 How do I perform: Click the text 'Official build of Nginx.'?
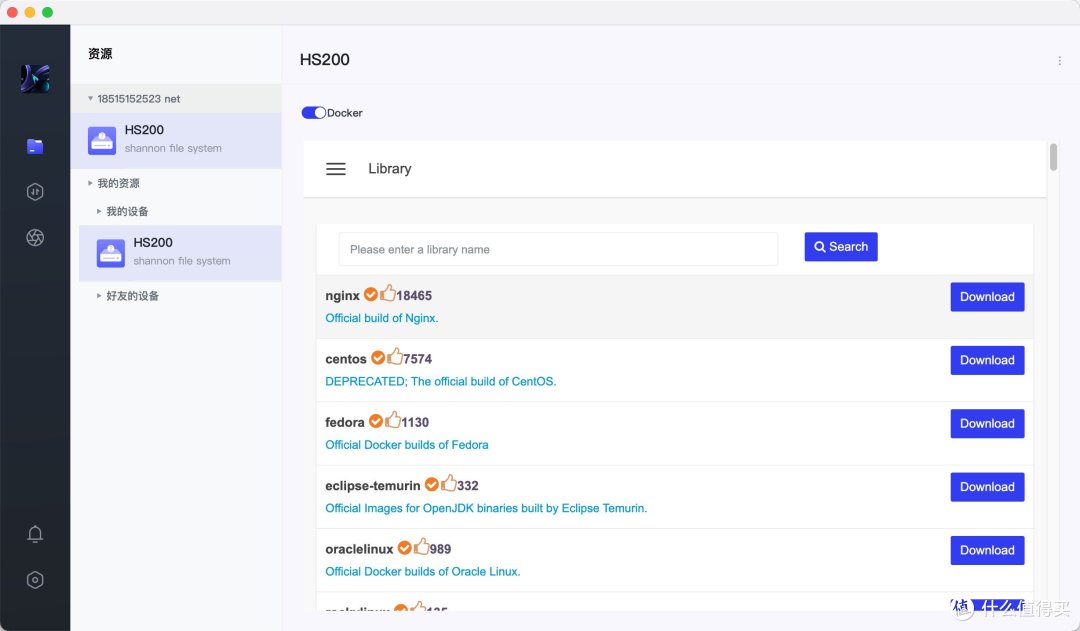click(x=382, y=318)
